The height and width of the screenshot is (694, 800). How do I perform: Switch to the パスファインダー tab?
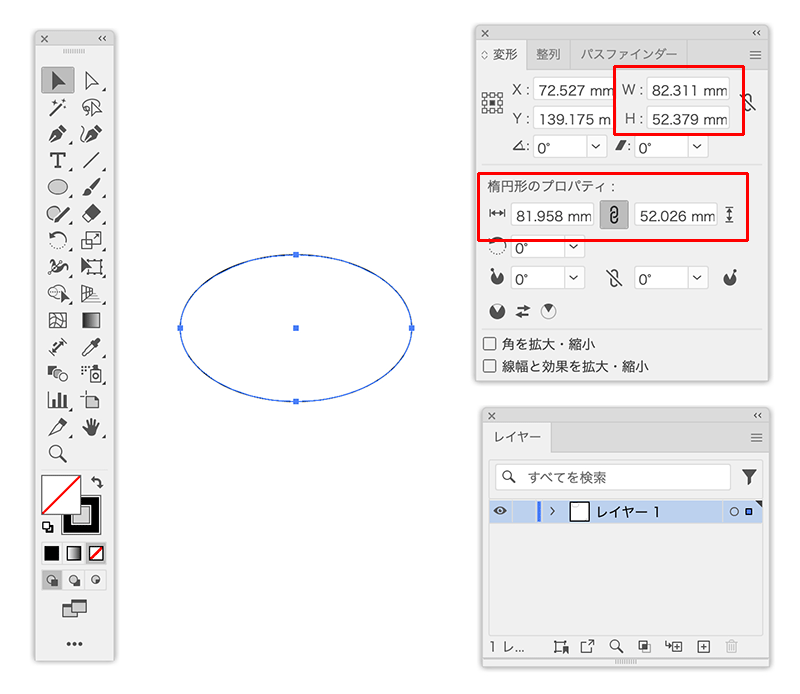pyautogui.click(x=629, y=54)
